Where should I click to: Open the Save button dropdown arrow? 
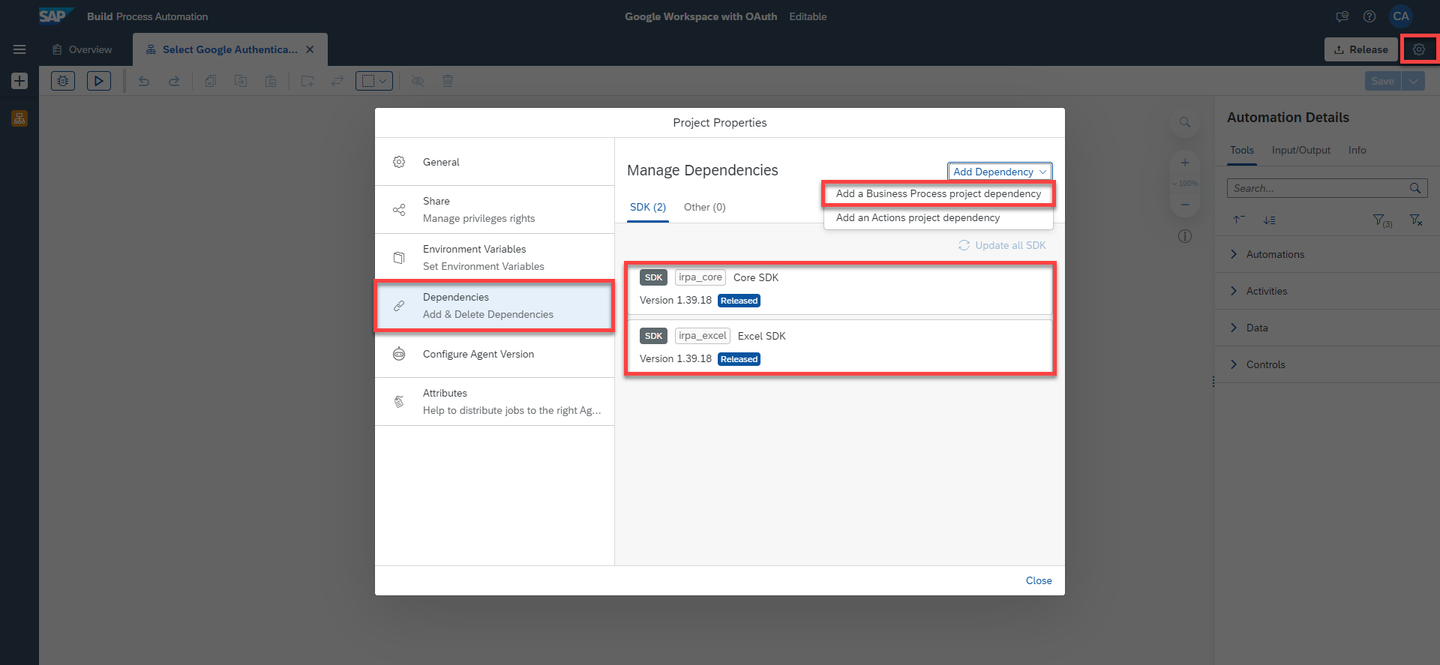(1413, 81)
